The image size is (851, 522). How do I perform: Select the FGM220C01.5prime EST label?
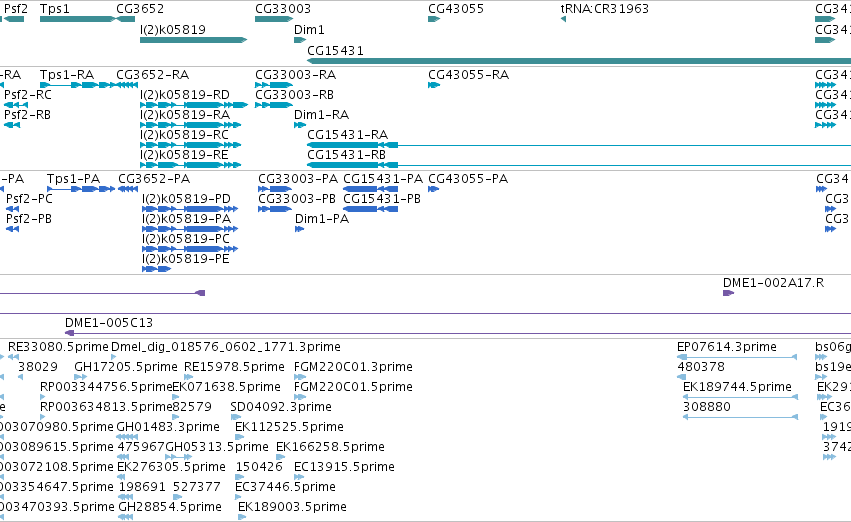click(x=353, y=387)
